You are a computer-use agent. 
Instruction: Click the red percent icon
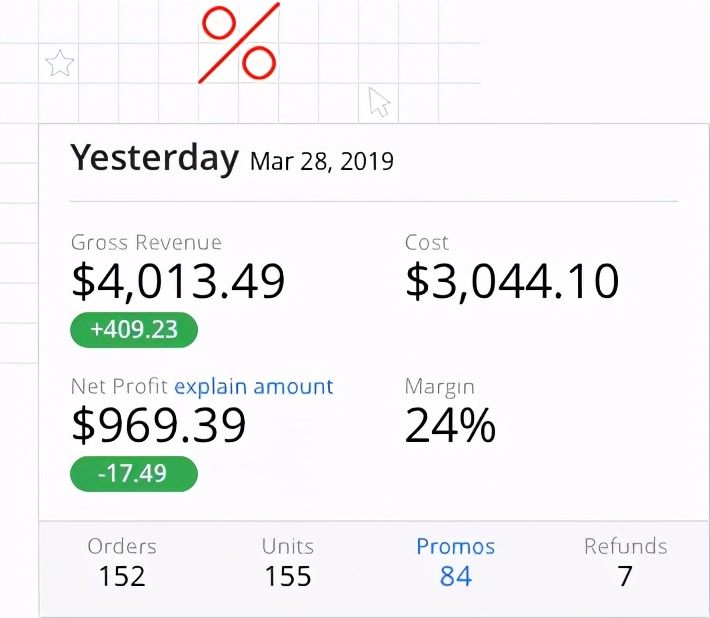239,43
